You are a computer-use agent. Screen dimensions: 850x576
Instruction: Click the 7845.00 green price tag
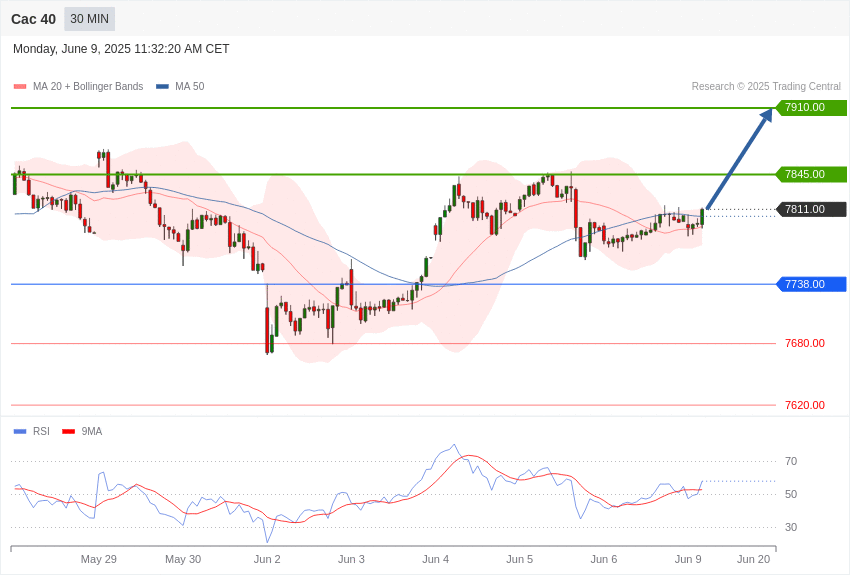(x=812, y=174)
